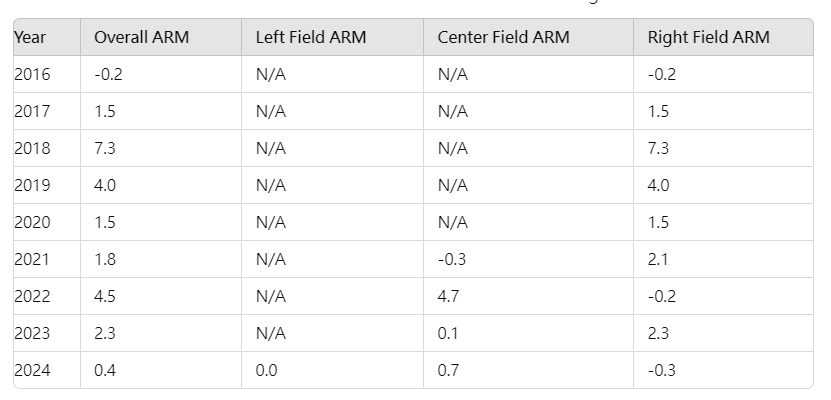Click the Right Field ARM column header
The width and height of the screenshot is (831, 400).
click(708, 38)
